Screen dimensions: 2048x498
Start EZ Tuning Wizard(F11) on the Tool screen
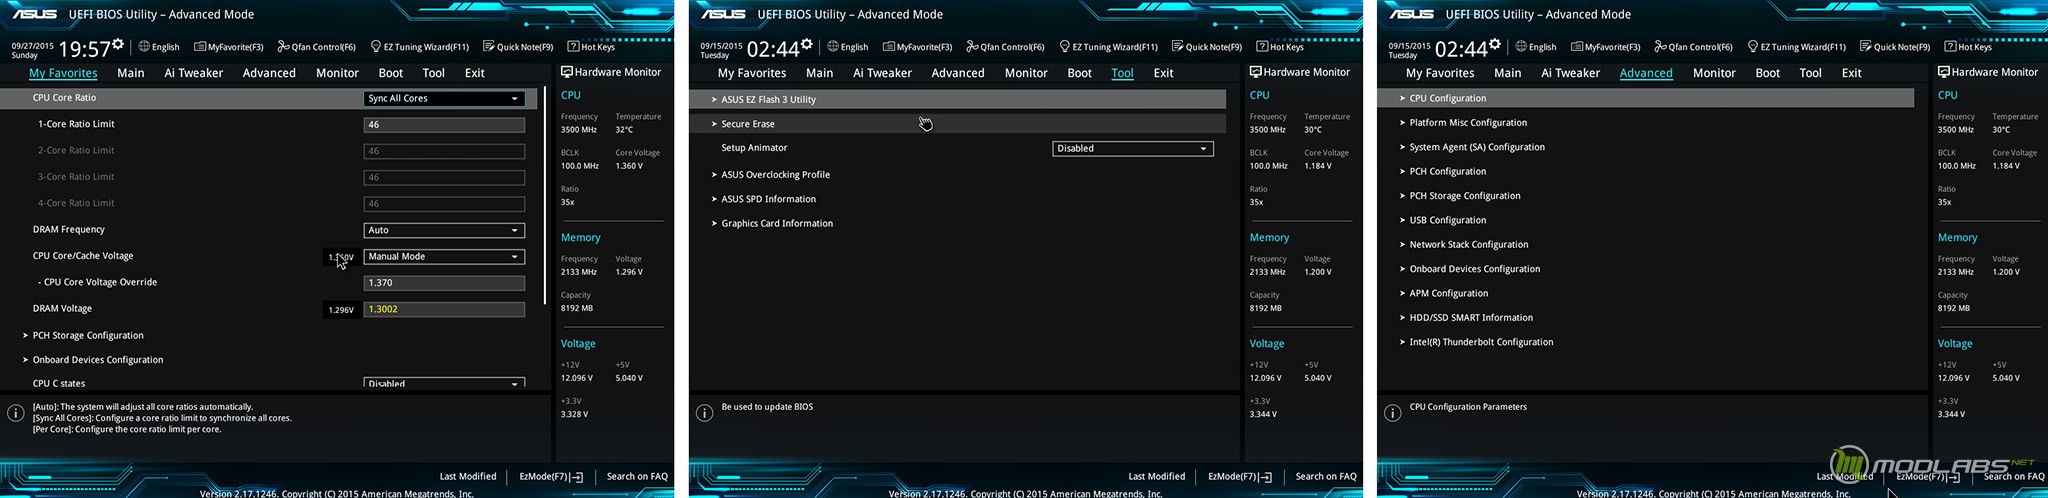(1108, 47)
